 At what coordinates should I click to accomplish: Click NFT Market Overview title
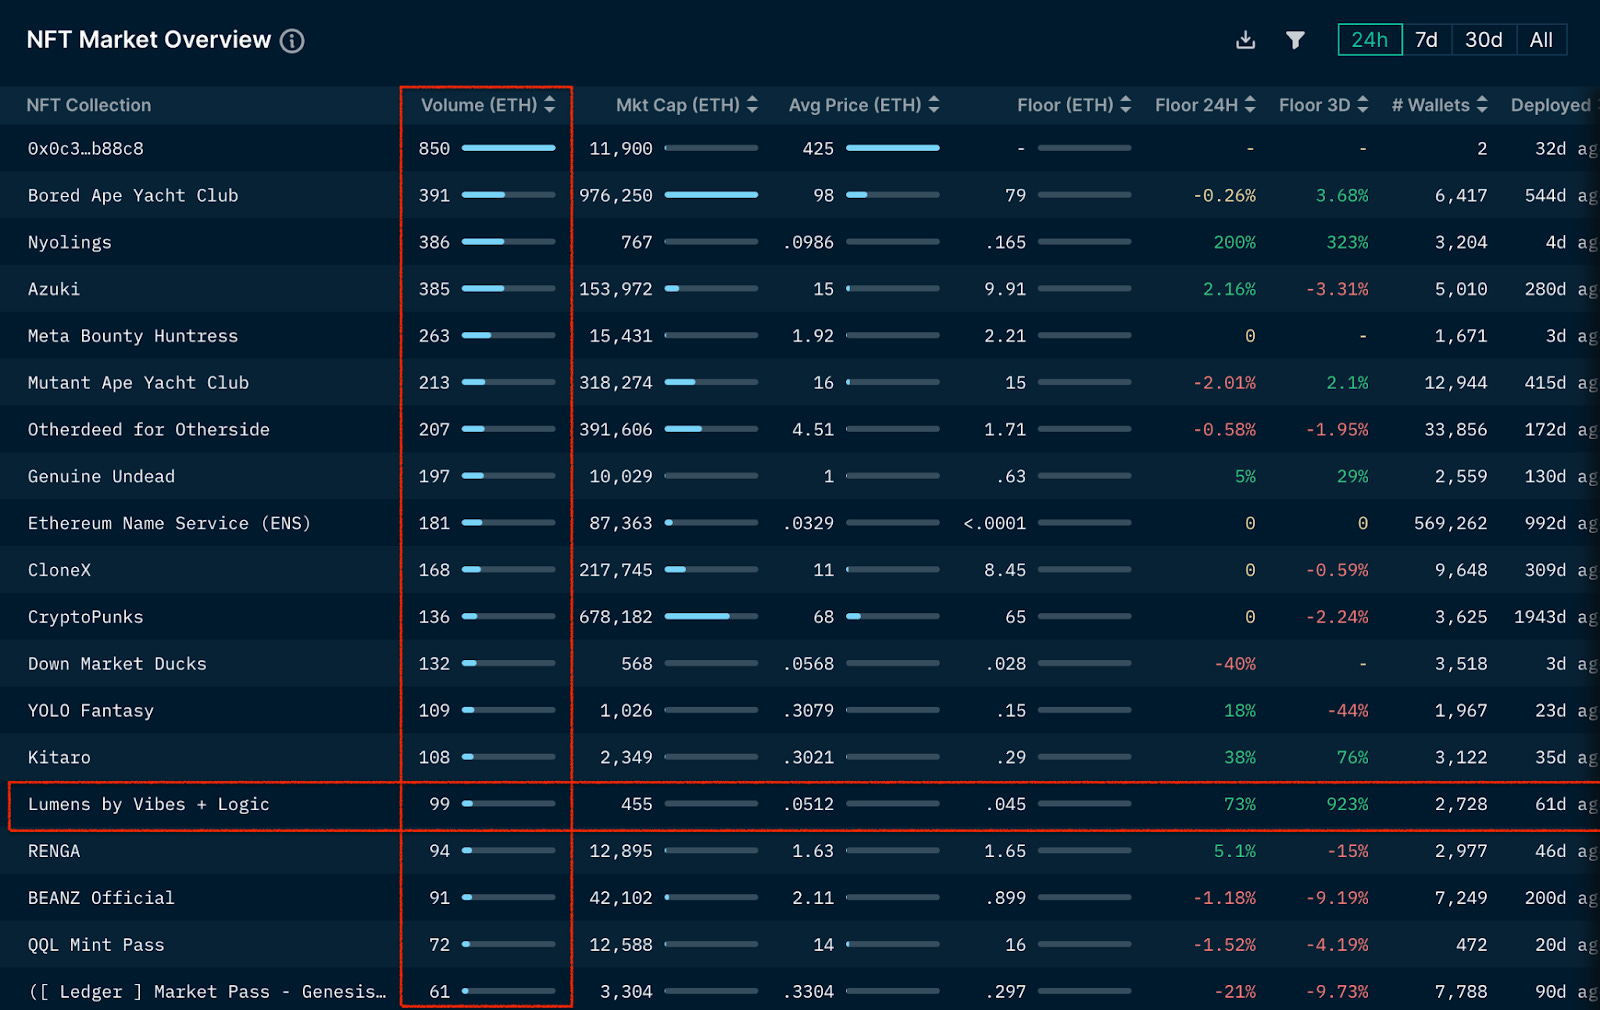pos(149,40)
